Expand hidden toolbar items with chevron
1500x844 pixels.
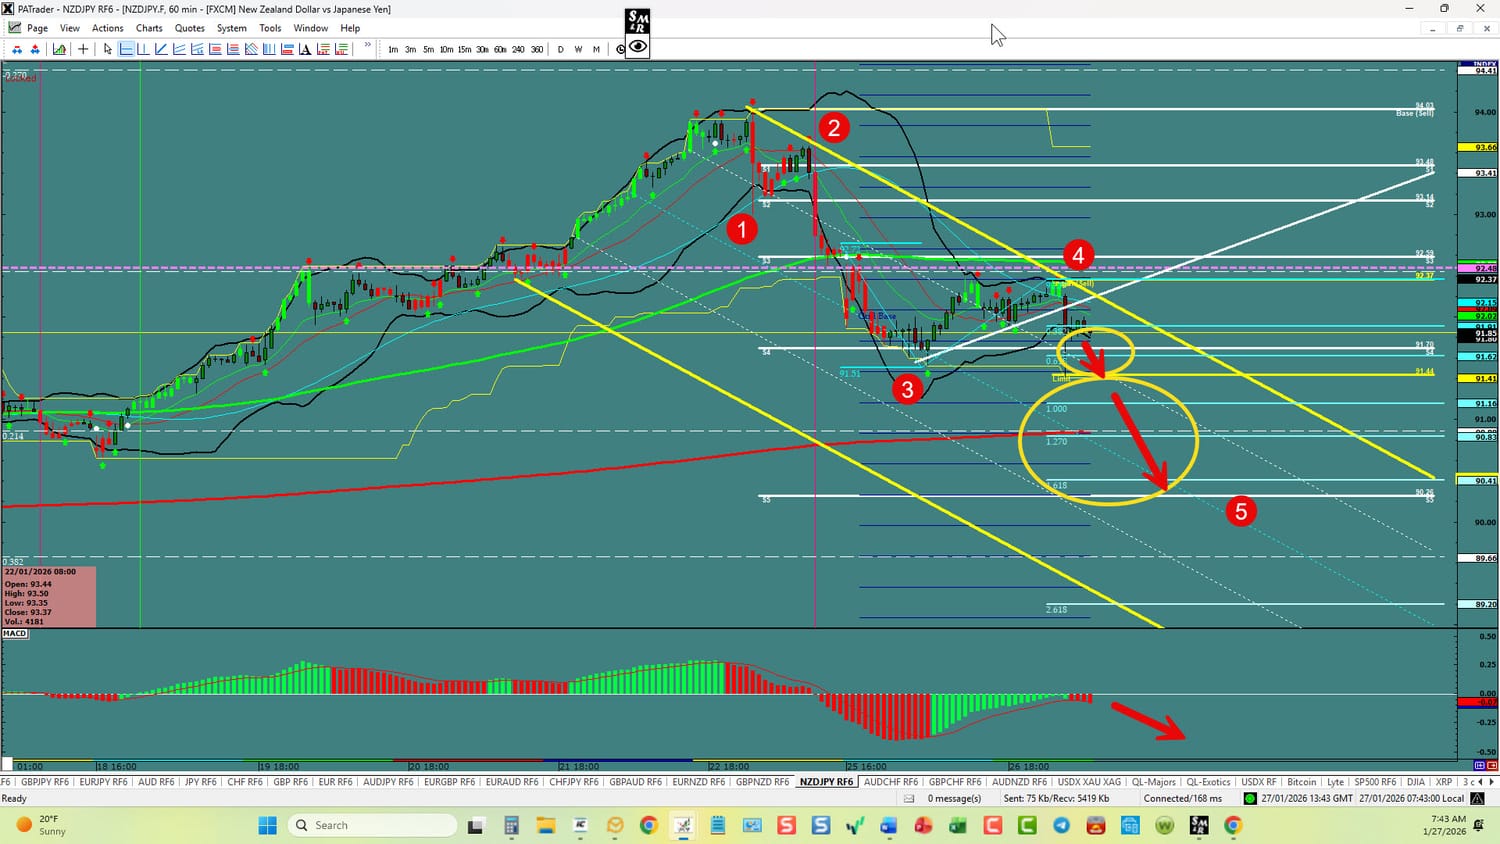[367, 45]
